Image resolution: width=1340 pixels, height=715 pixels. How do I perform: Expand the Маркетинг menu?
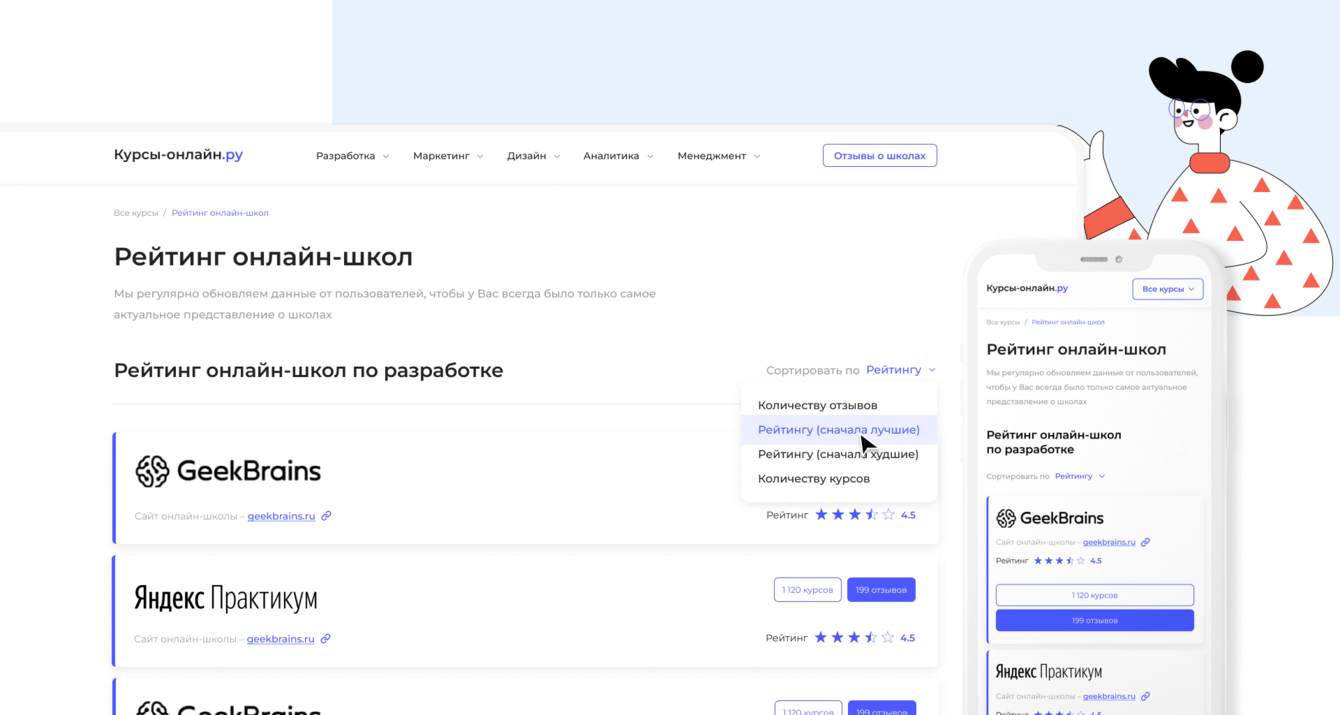(448, 156)
